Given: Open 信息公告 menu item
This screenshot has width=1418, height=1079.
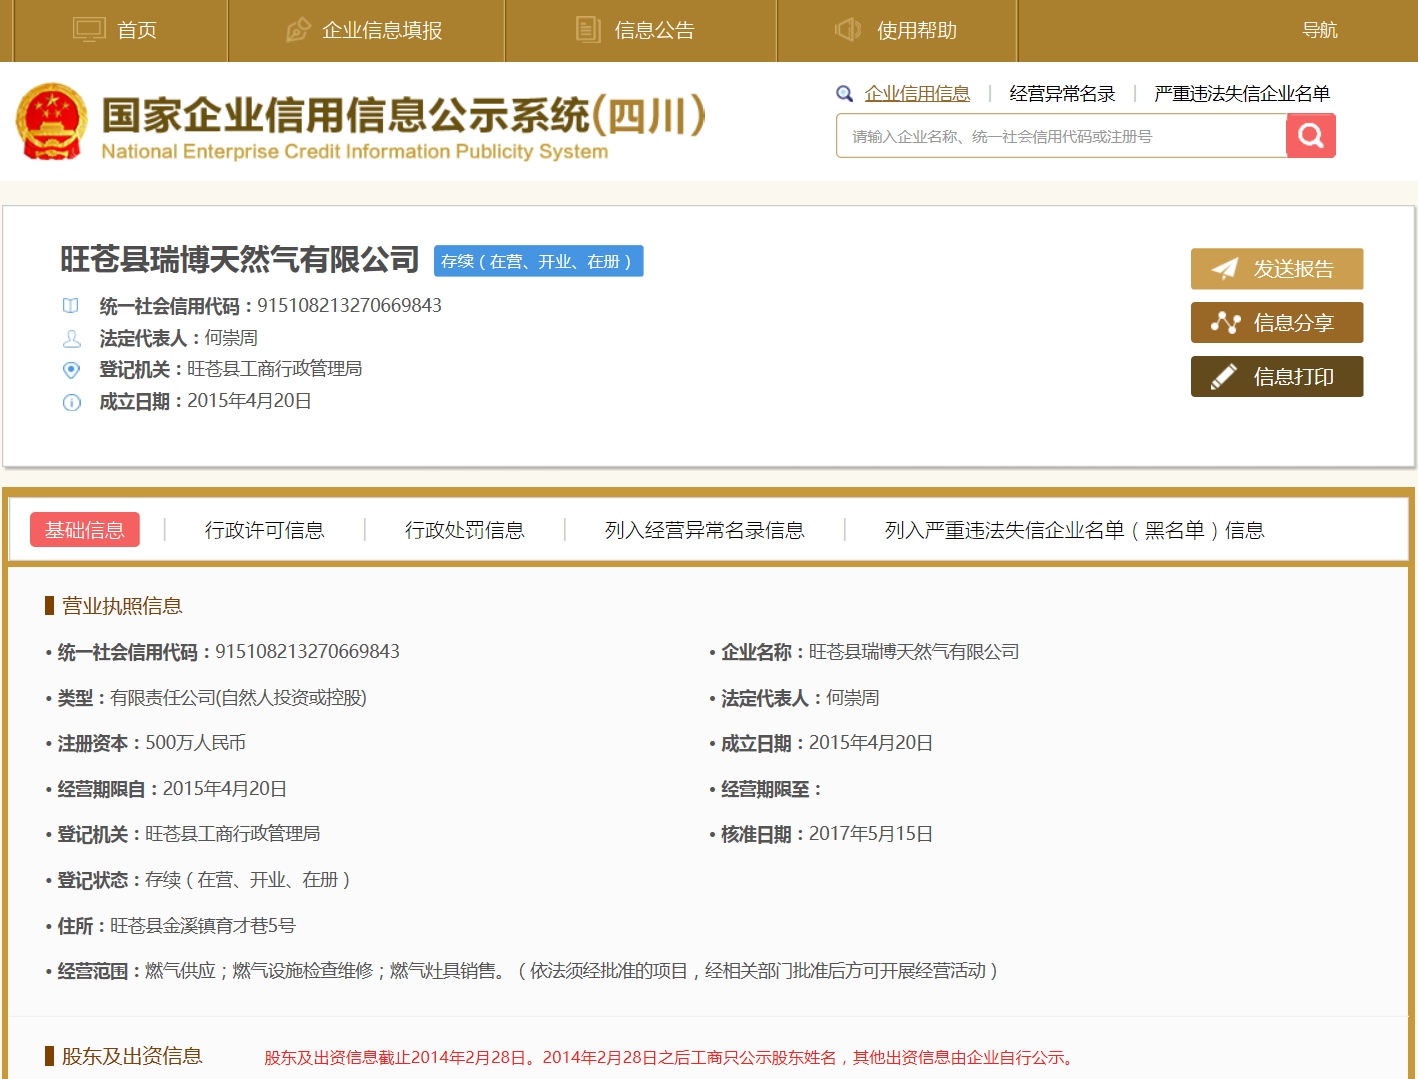Looking at the screenshot, I should coord(654,30).
